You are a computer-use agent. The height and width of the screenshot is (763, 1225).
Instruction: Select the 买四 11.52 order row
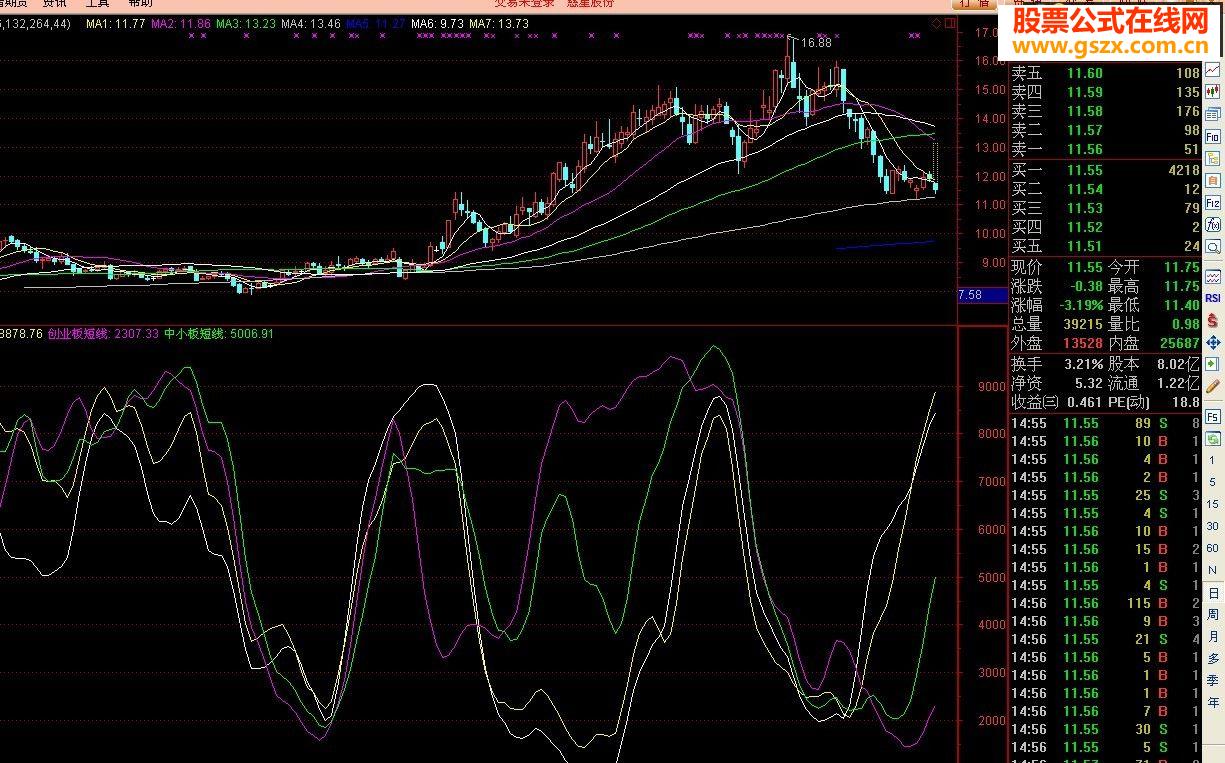[x=1105, y=227]
